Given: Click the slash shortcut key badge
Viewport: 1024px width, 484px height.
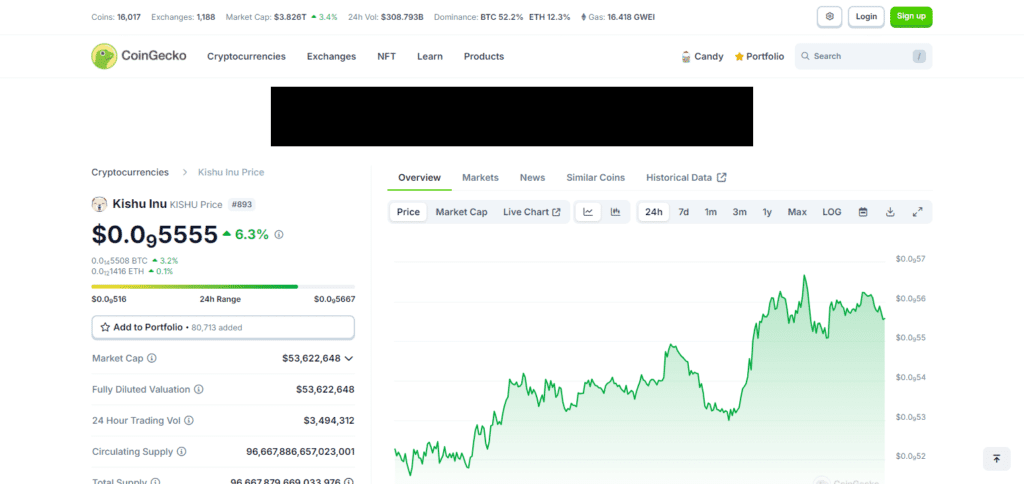Looking at the screenshot, I should (920, 57).
